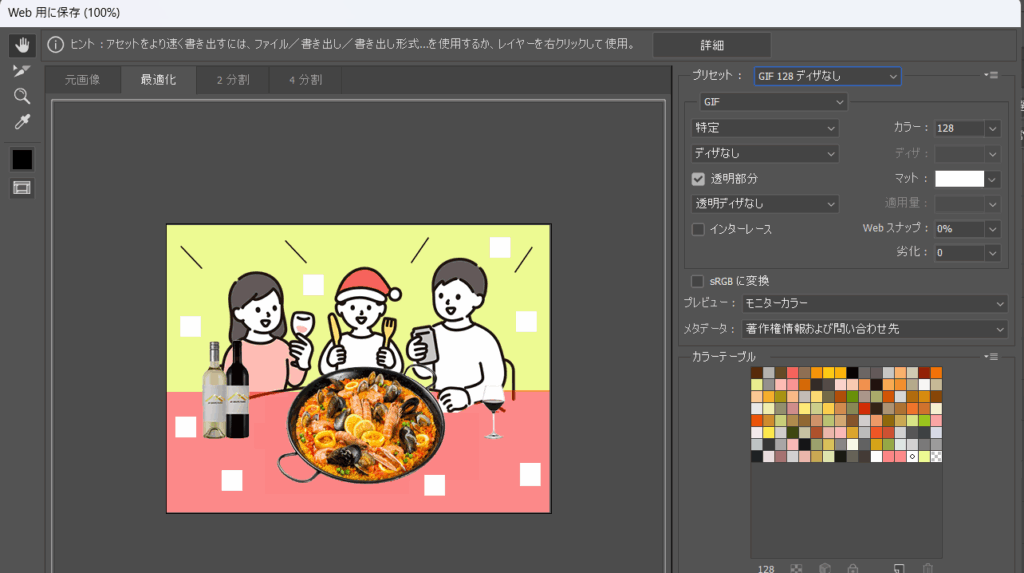Viewport: 1024px width, 573px height.
Task: Open the preset options menu icon
Action: tap(991, 75)
